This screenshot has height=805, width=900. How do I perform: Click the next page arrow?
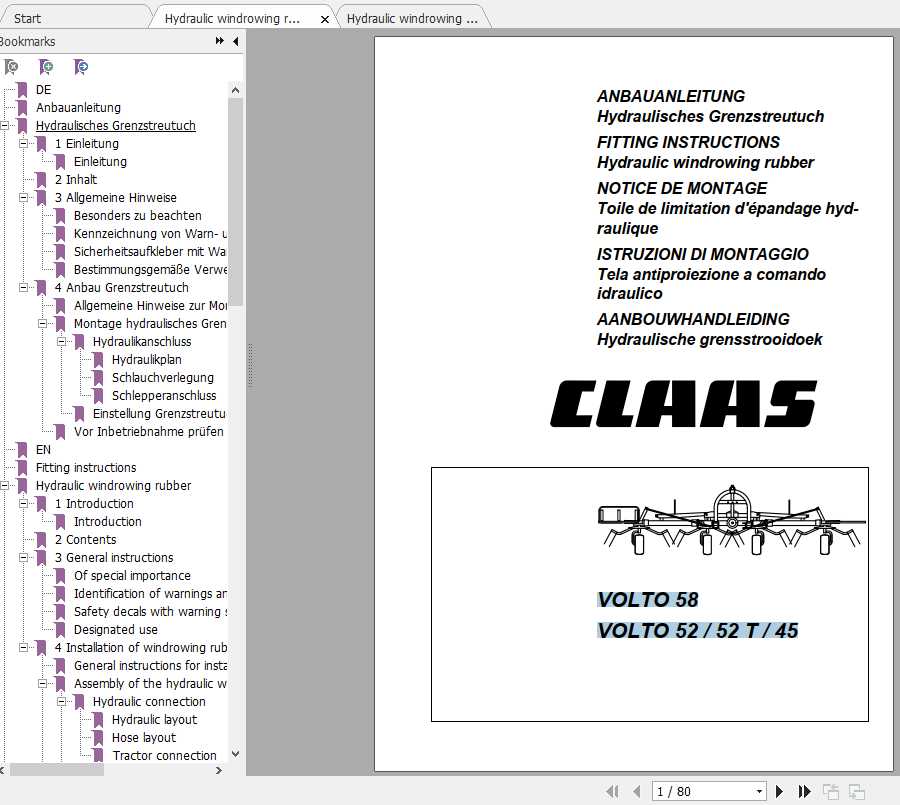click(780, 790)
